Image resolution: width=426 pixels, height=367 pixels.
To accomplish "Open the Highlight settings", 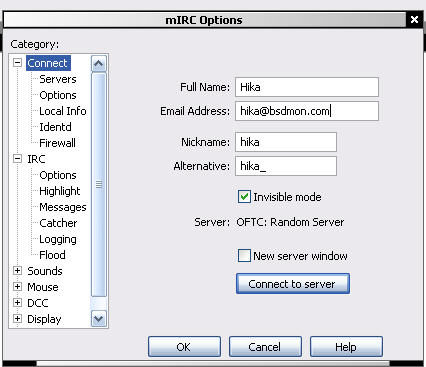I will (x=60, y=191).
